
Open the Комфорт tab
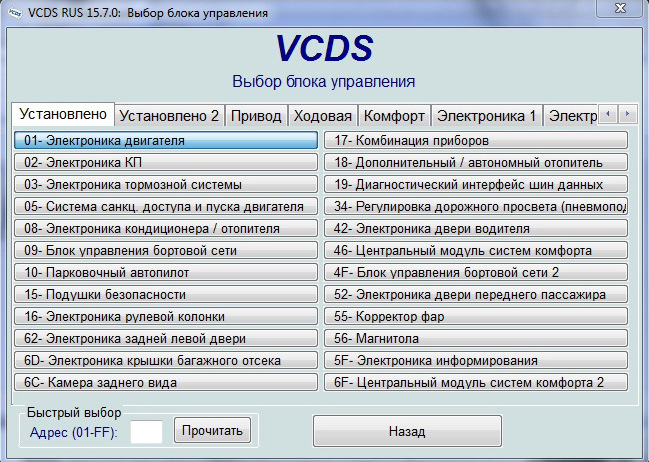(394, 116)
